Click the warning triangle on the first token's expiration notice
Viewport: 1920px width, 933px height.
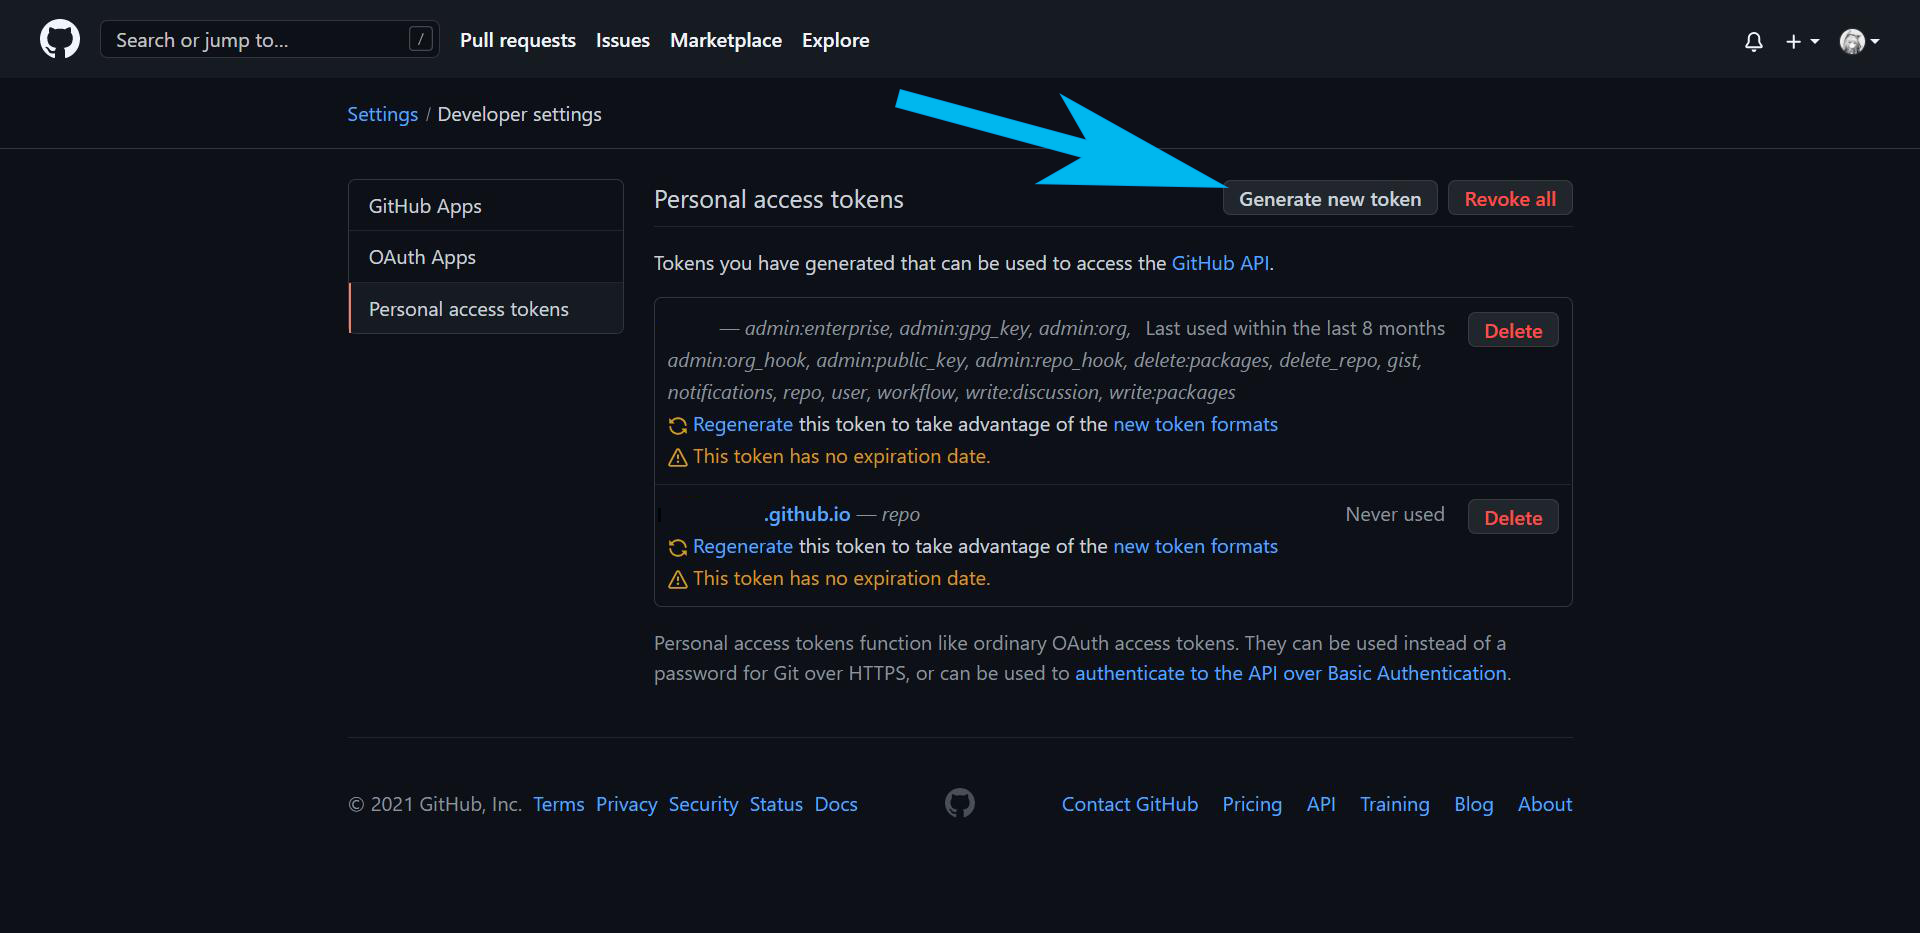678,457
